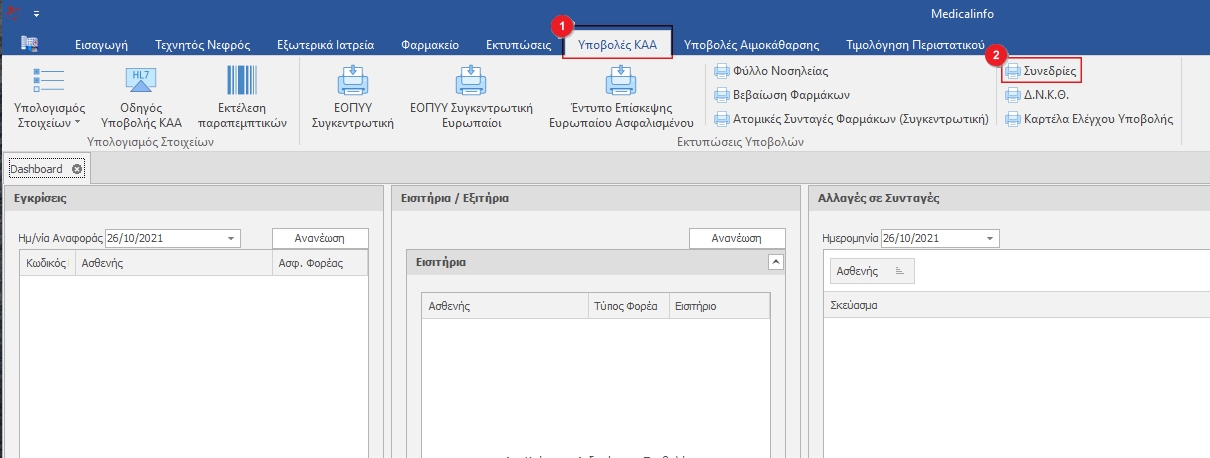Switch to Φαρμακείο ribbon tab
The image size is (1210, 458).
429,45
